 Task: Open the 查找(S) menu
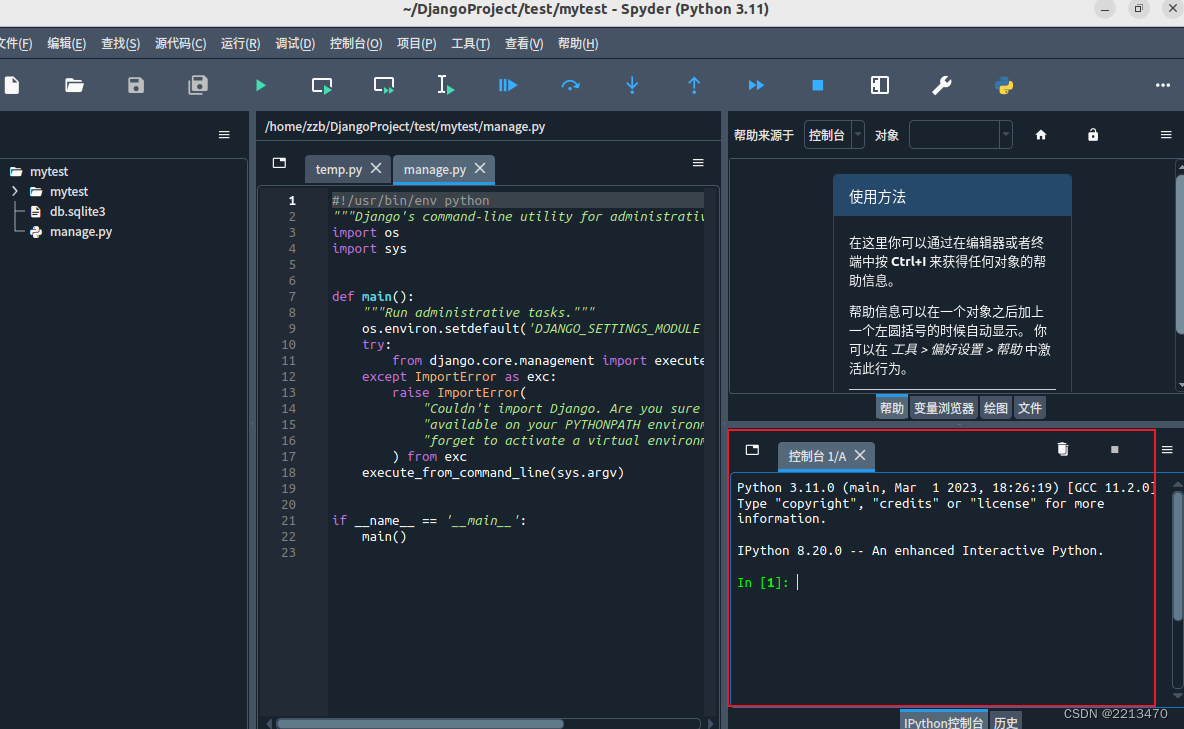tap(121, 43)
